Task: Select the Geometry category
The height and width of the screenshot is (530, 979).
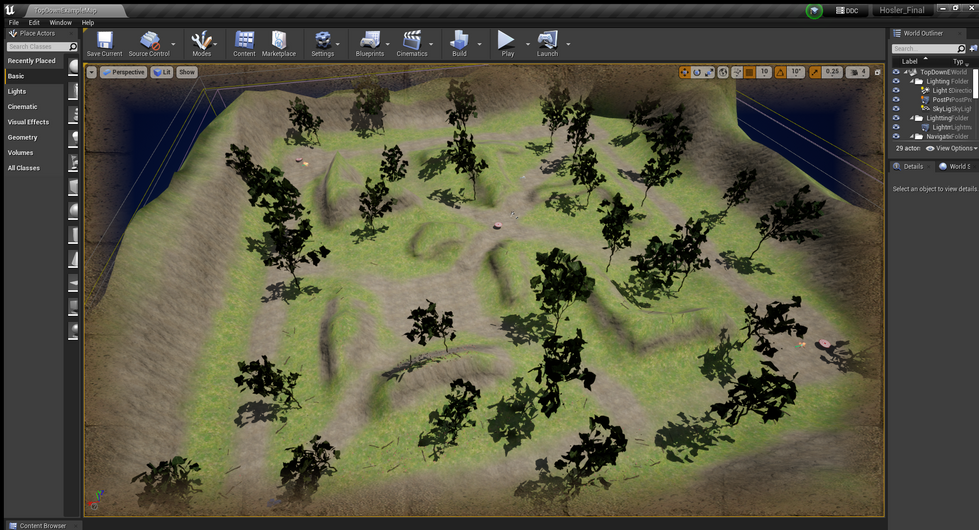Action: [22, 137]
